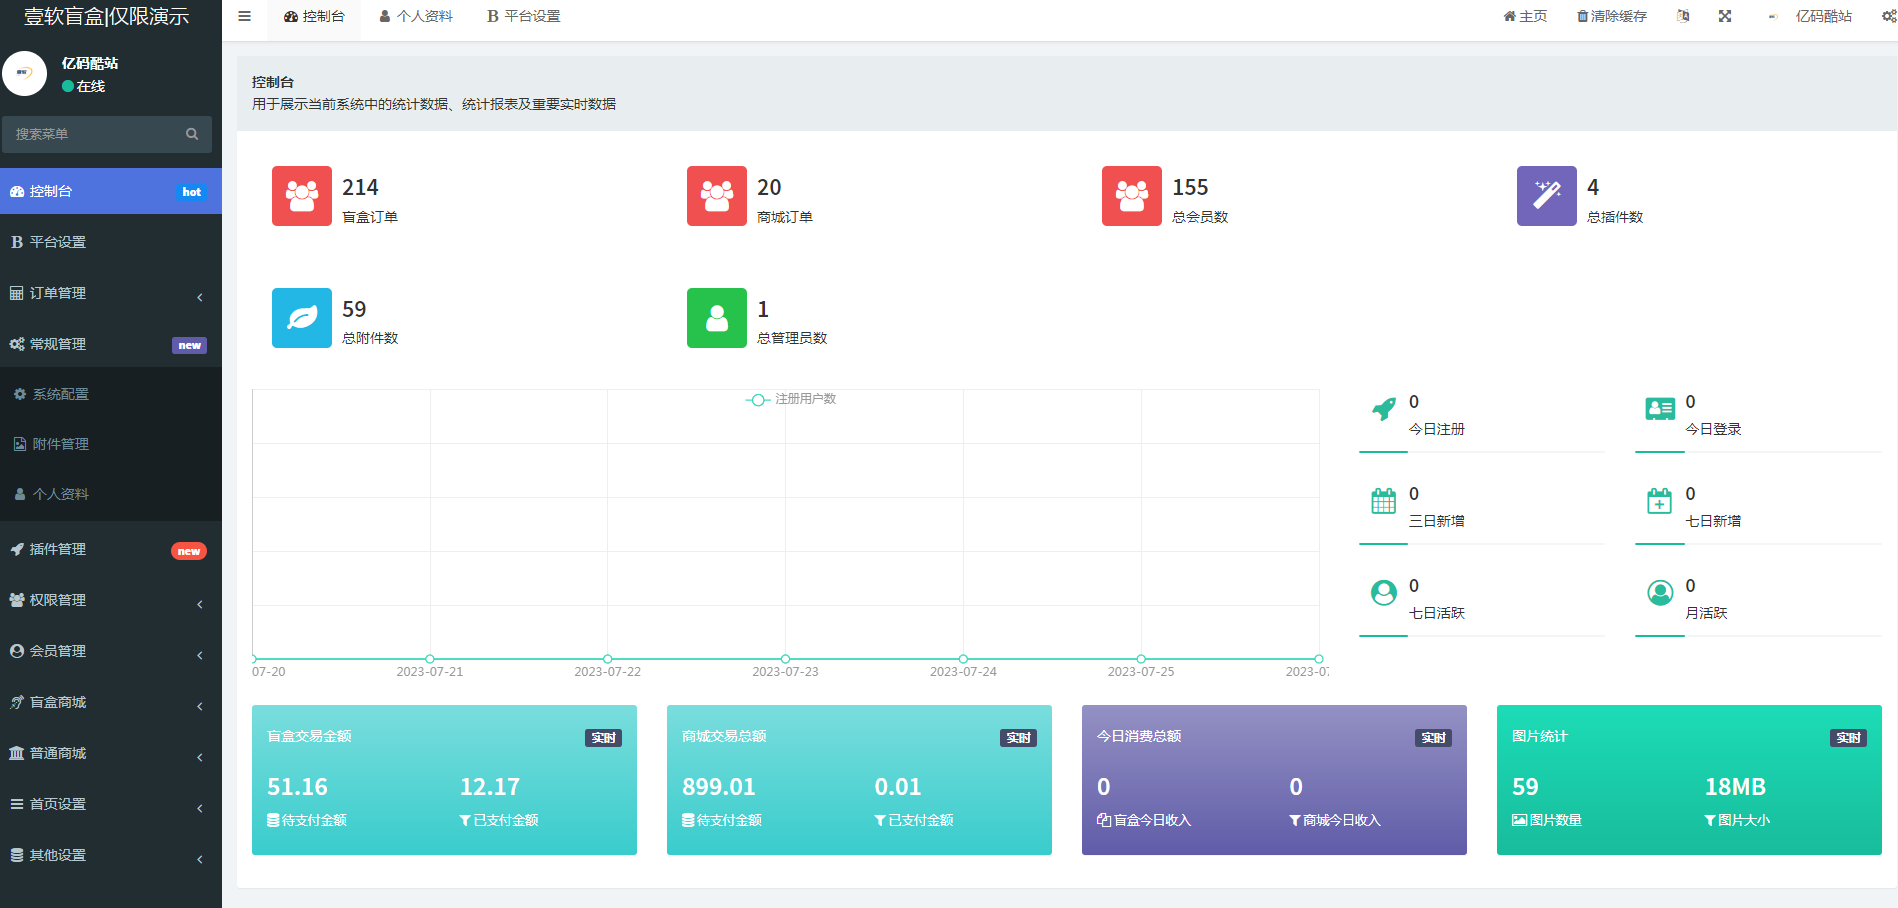Toggle 注册用户数 legend in chart
Screen dimensions: 1898x908
pyautogui.click(x=792, y=399)
